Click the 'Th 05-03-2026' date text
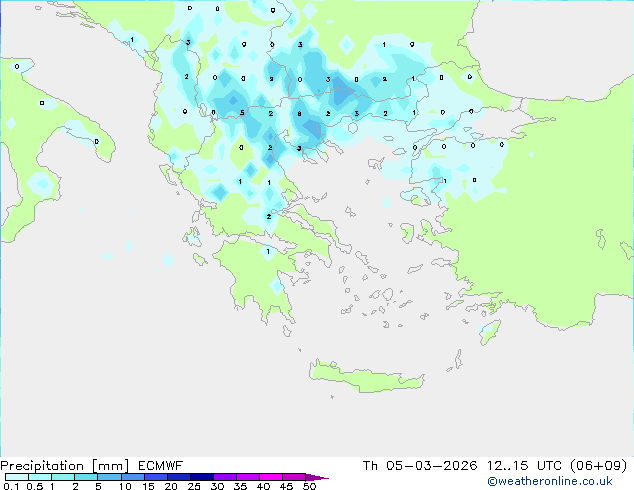The height and width of the screenshot is (490, 634). 420,465
